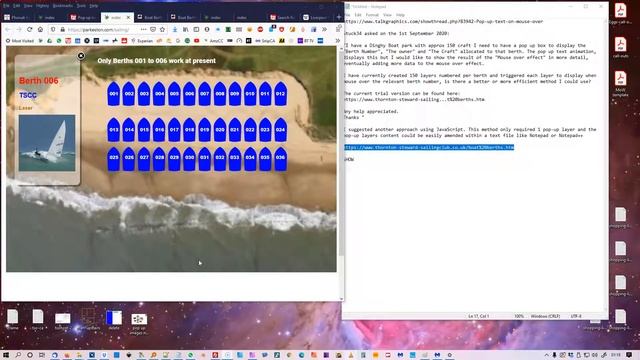Open Notepad's Help menu

400,15
